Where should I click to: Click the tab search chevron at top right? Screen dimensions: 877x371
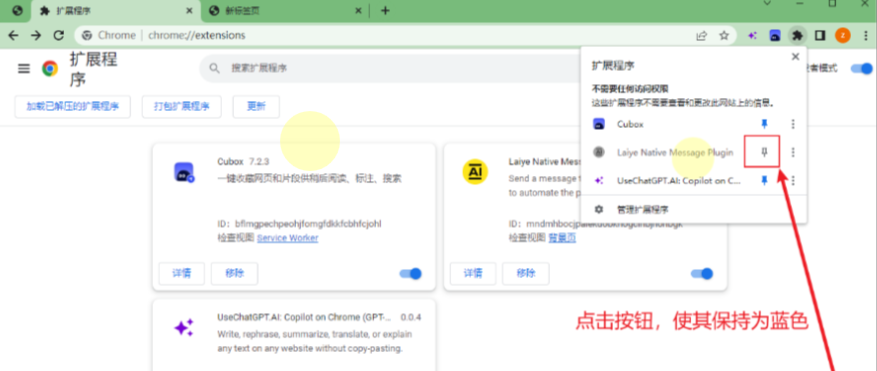[x=767, y=3]
